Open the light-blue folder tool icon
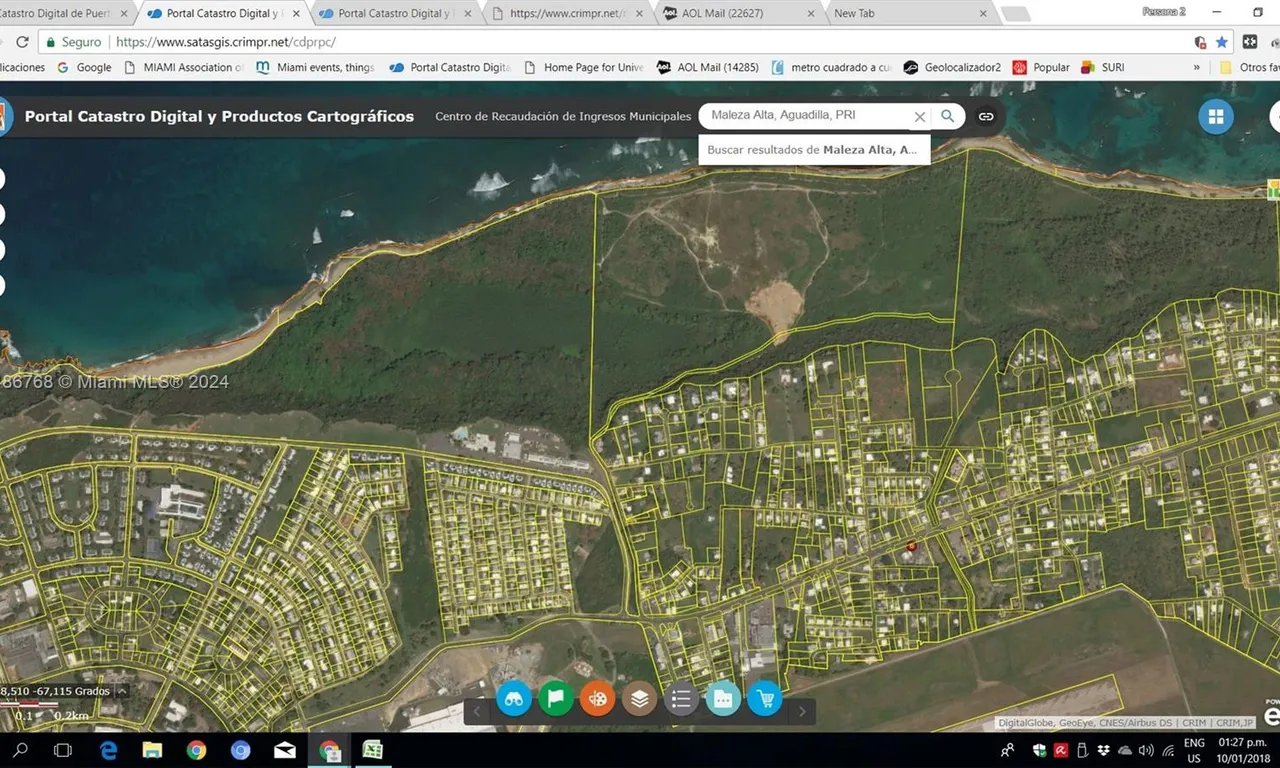This screenshot has width=1280, height=768. (x=723, y=699)
